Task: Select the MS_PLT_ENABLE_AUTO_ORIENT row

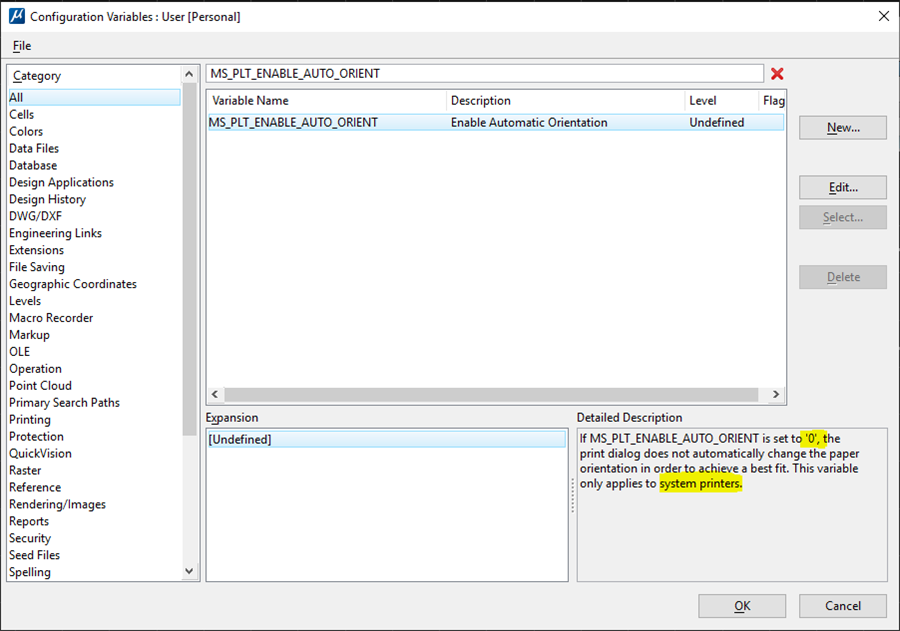Action: 496,122
